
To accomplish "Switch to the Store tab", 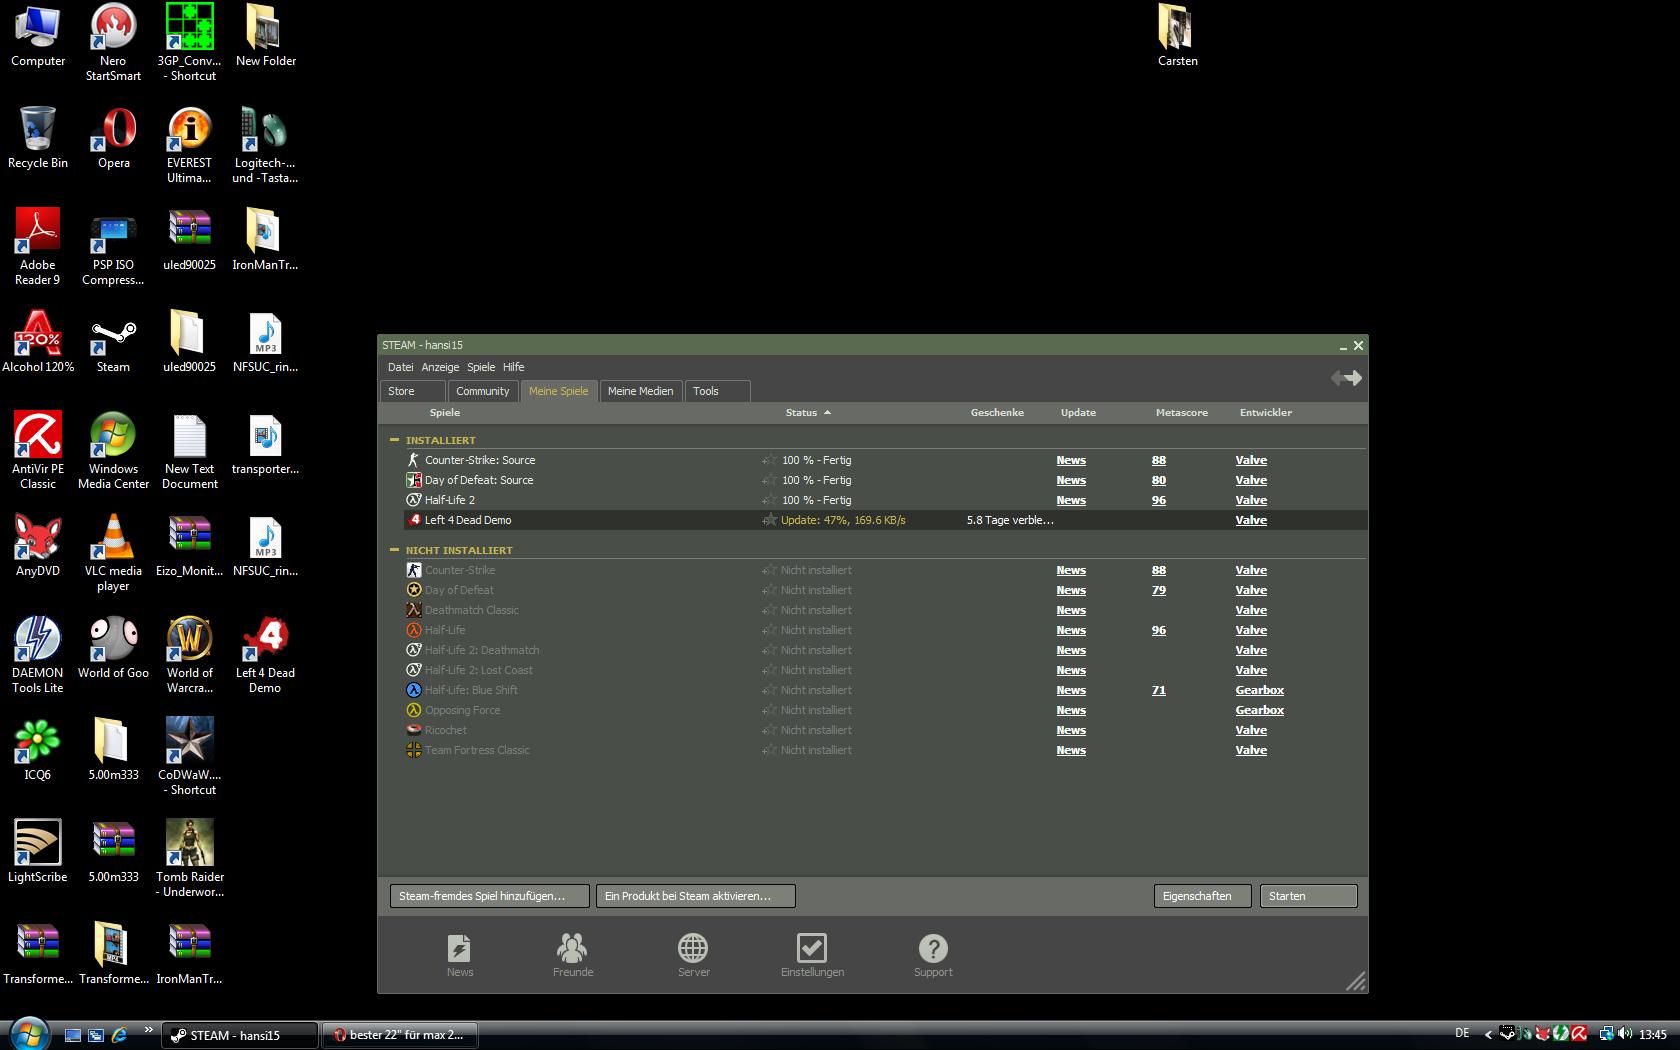I will tap(413, 391).
